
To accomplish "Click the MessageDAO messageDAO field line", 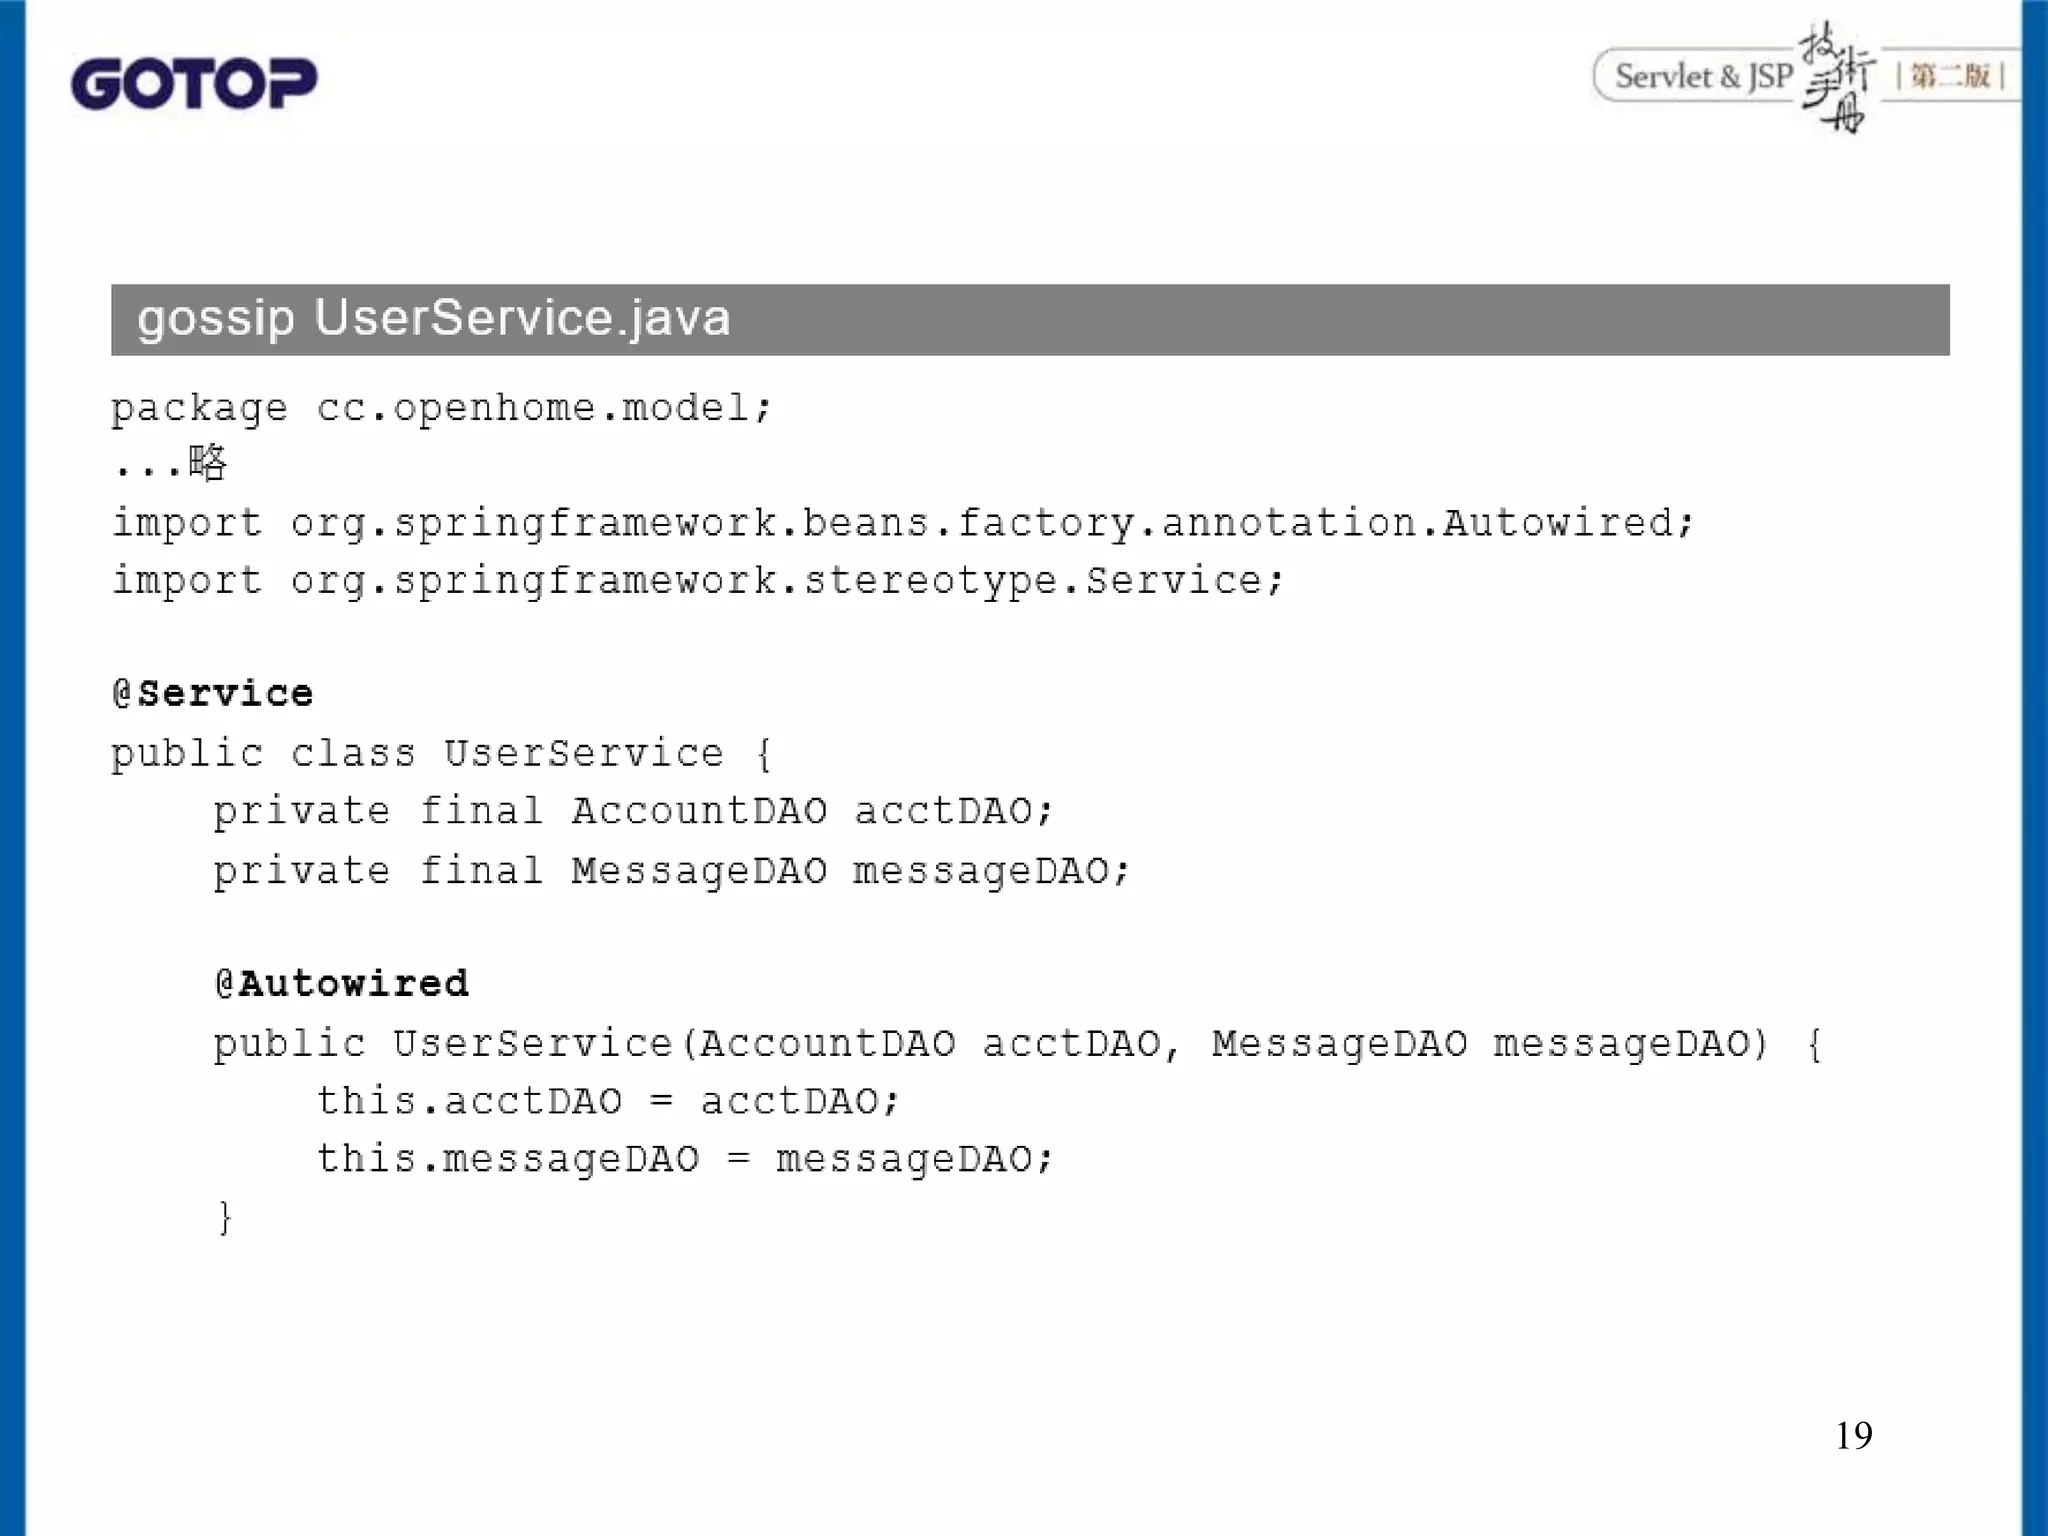I will tap(671, 871).
